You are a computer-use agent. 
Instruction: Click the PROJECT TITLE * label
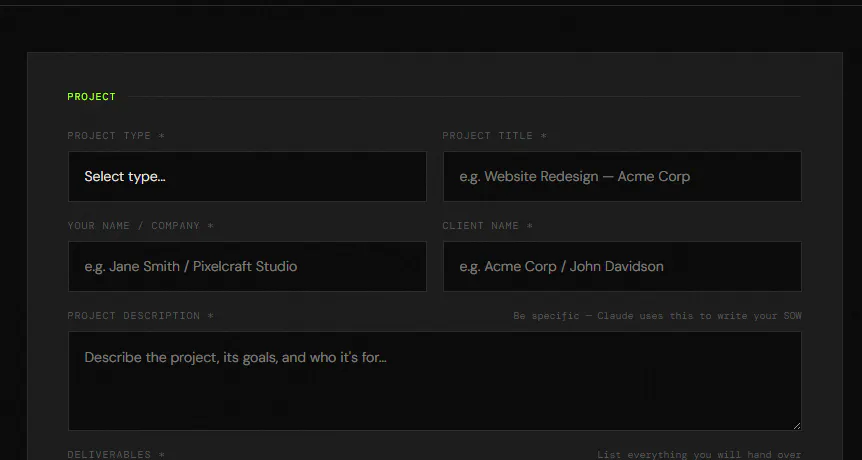pos(494,136)
